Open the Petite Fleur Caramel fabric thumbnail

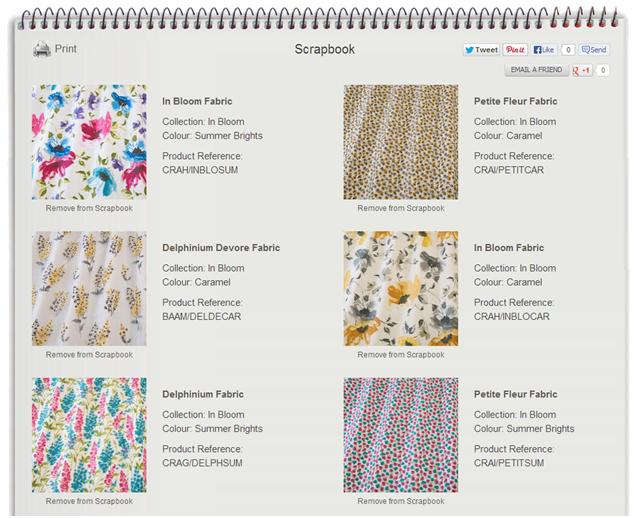(401, 142)
